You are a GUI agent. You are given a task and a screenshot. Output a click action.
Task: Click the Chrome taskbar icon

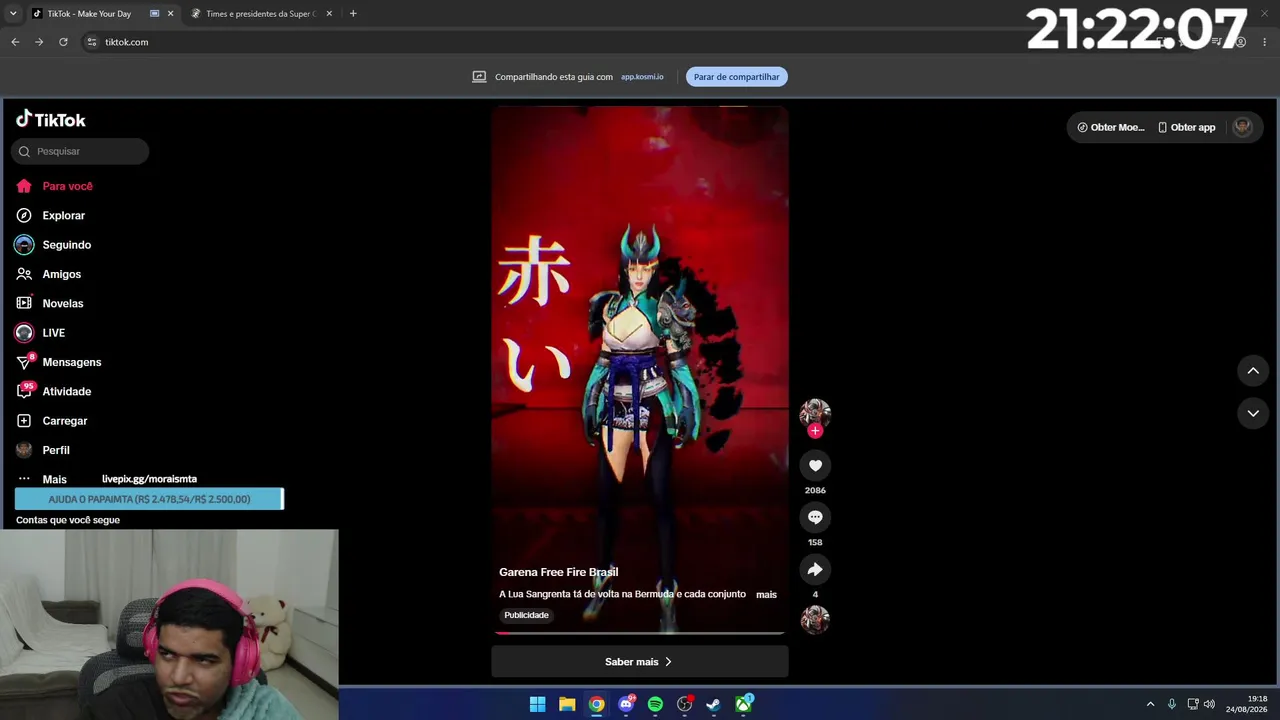tap(596, 704)
